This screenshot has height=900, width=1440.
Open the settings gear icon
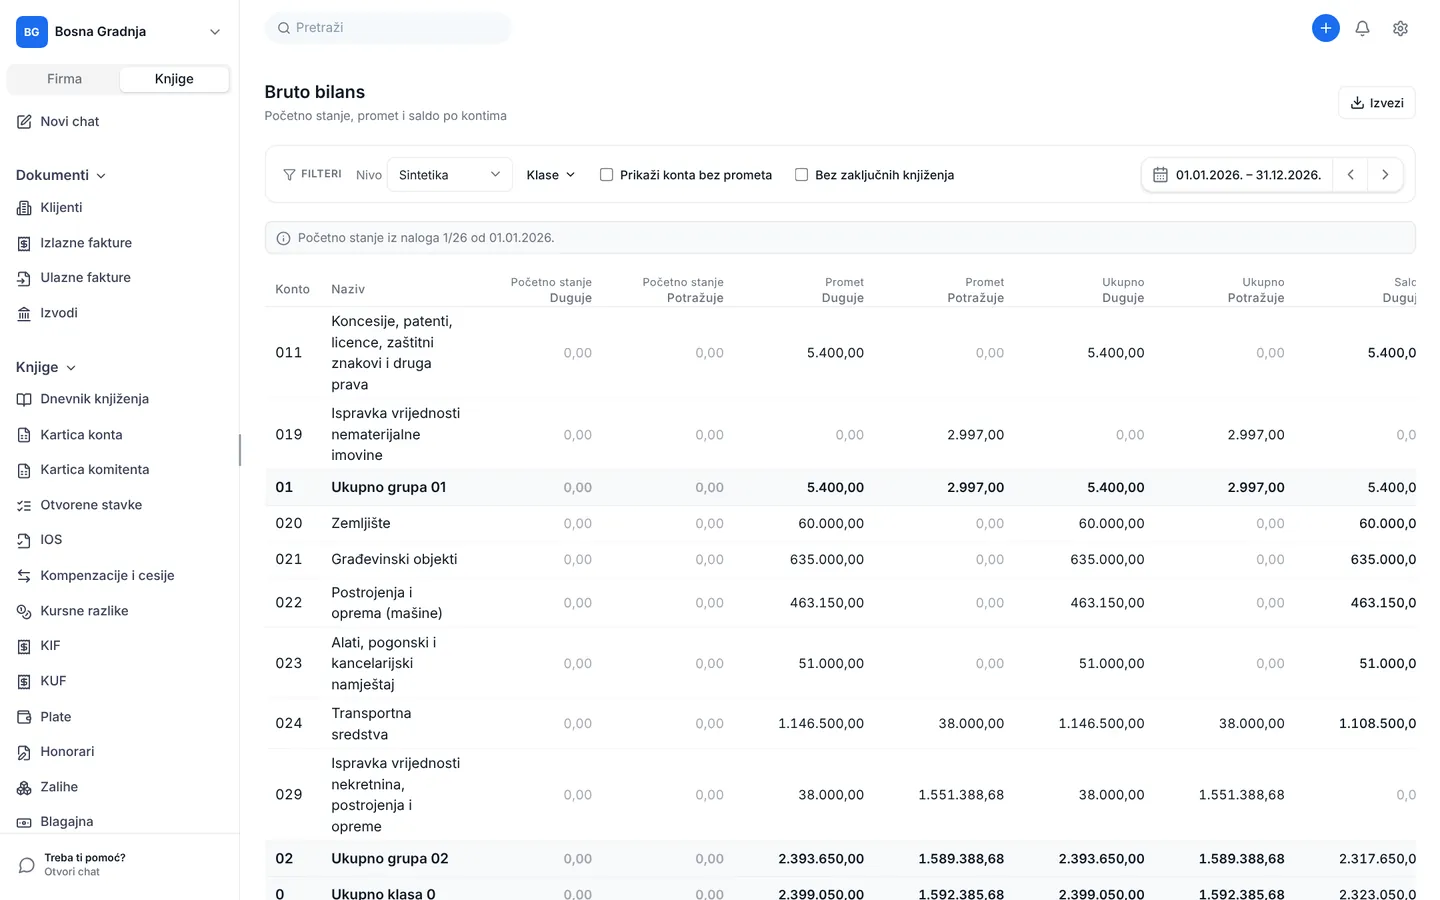pyautogui.click(x=1400, y=28)
